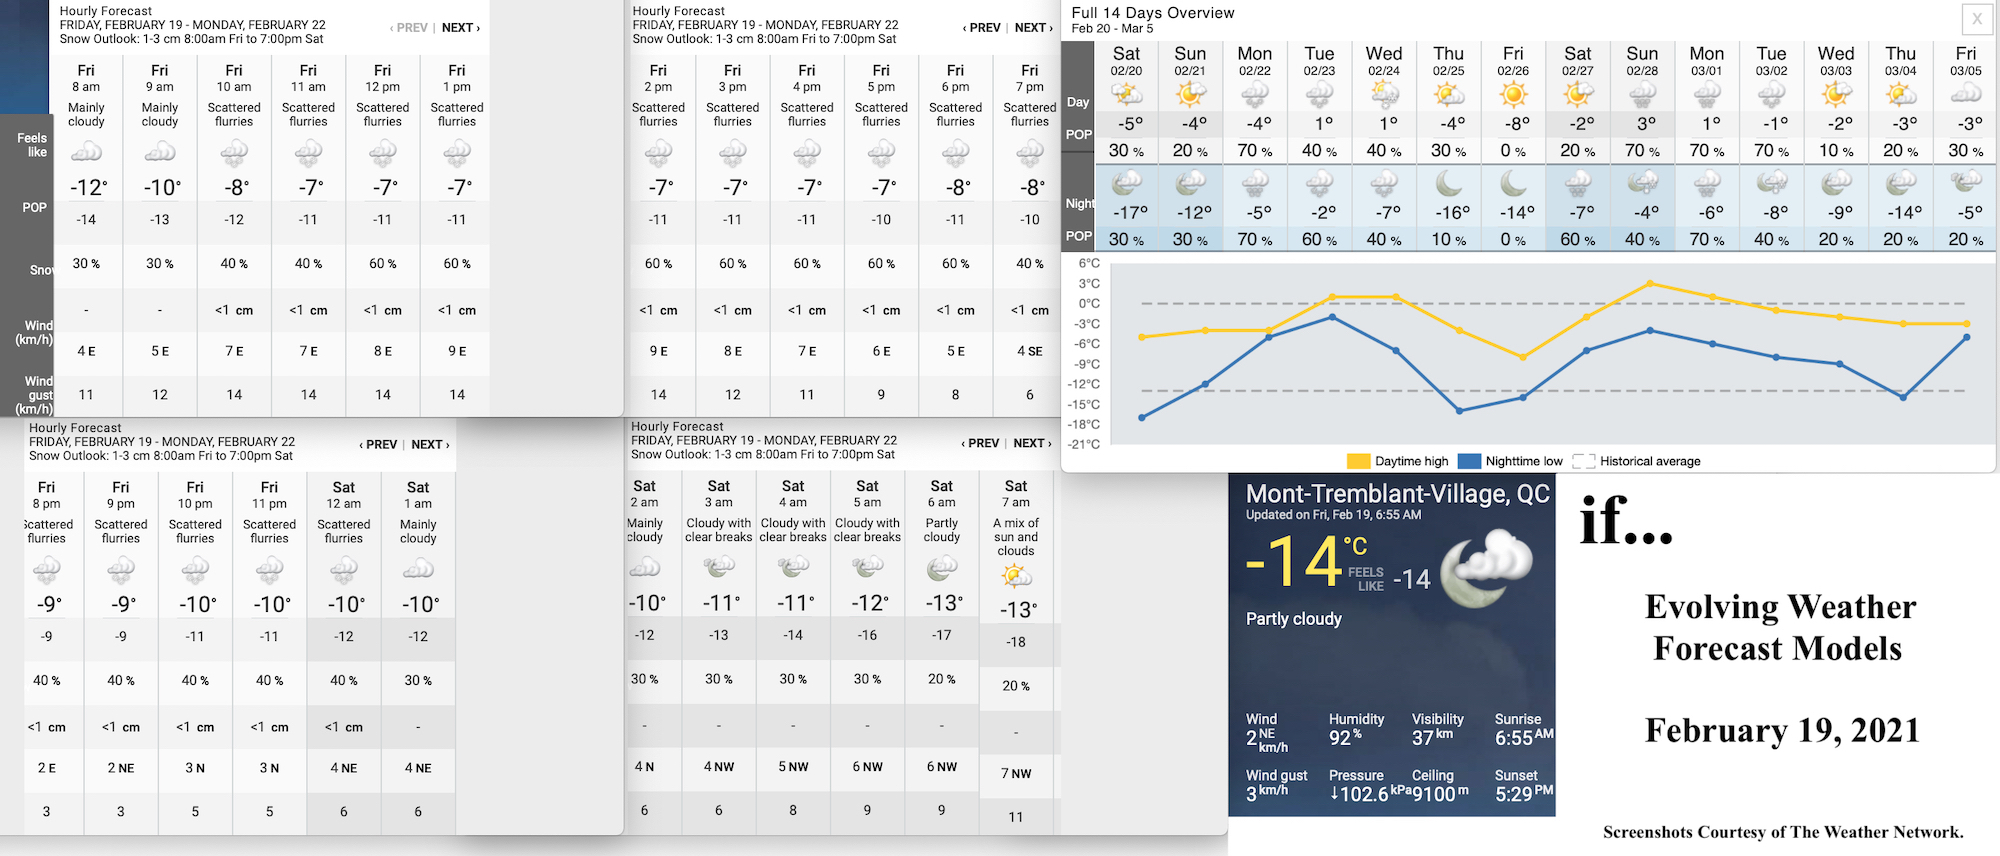Viewport: 2000px width, 856px height.
Task: Click the Visibility 37 km value
Action: click(1432, 737)
